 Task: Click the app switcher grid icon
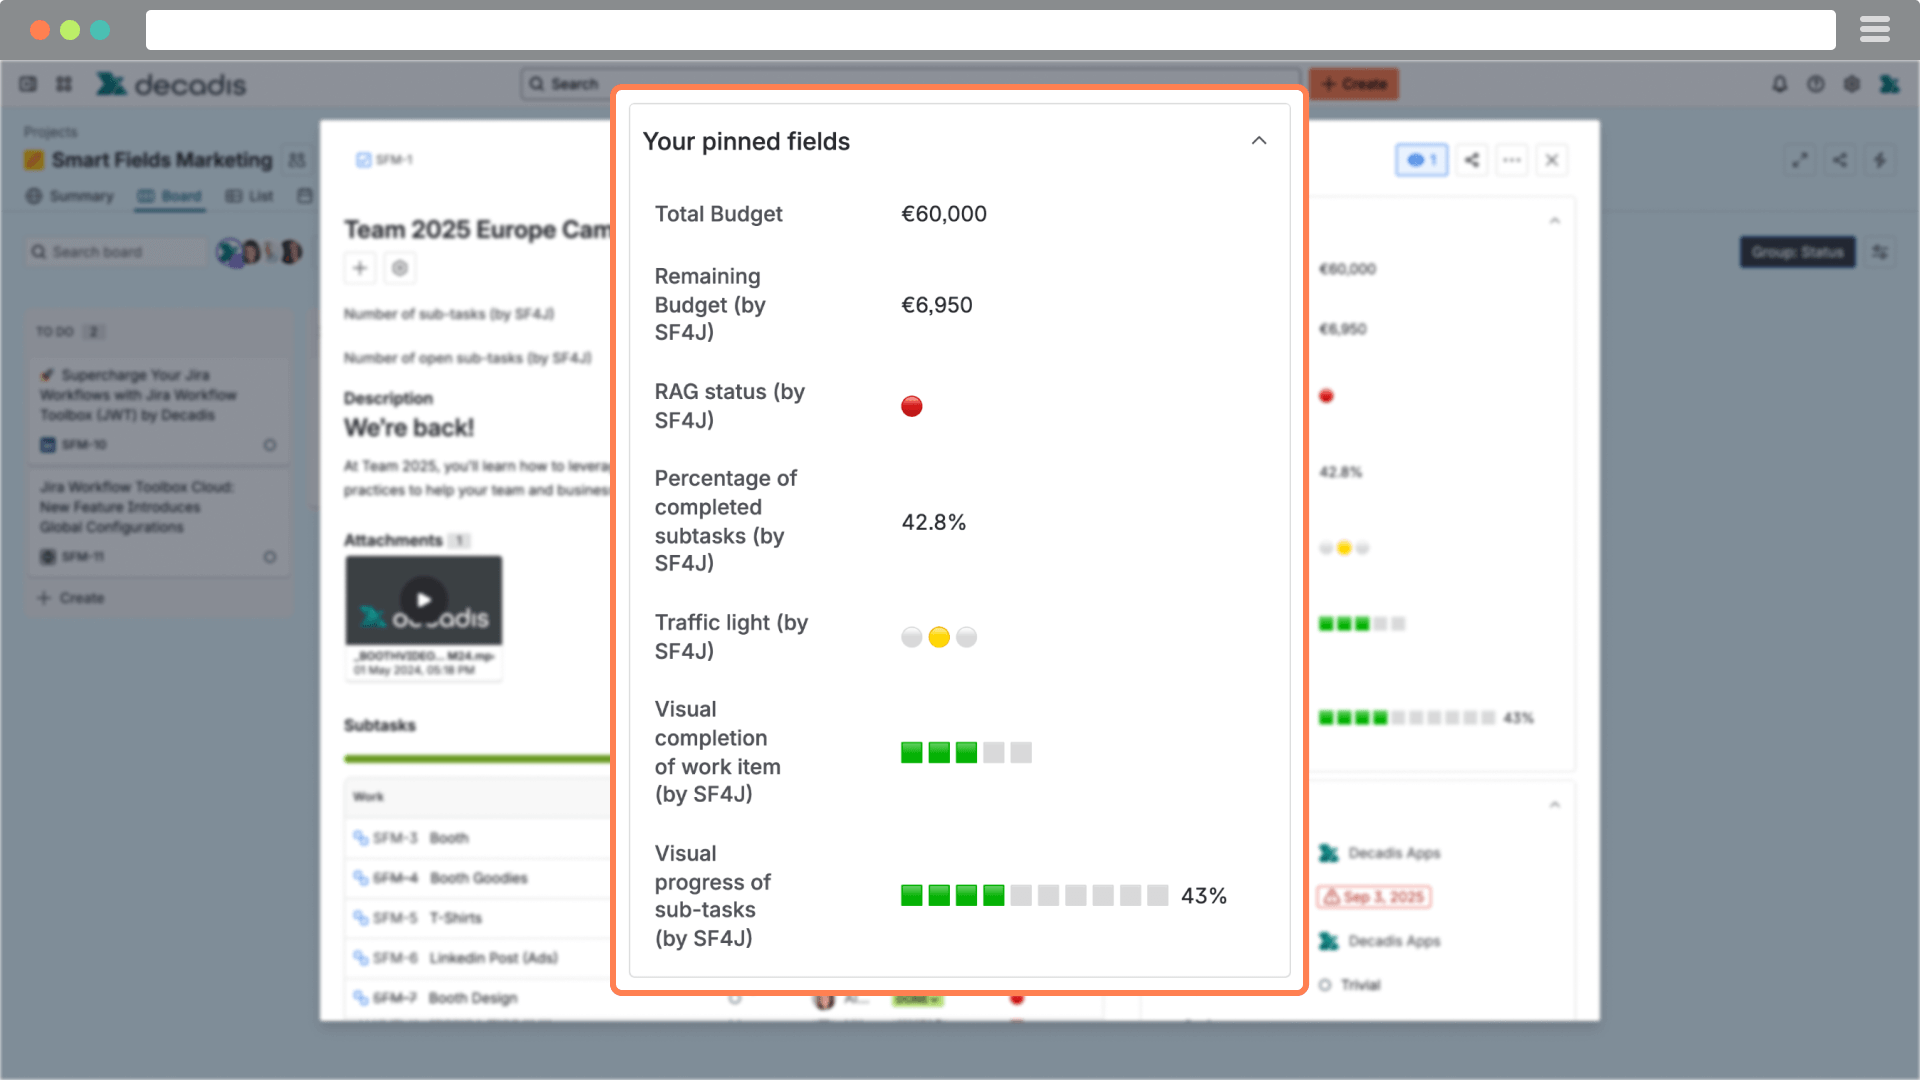[64, 84]
